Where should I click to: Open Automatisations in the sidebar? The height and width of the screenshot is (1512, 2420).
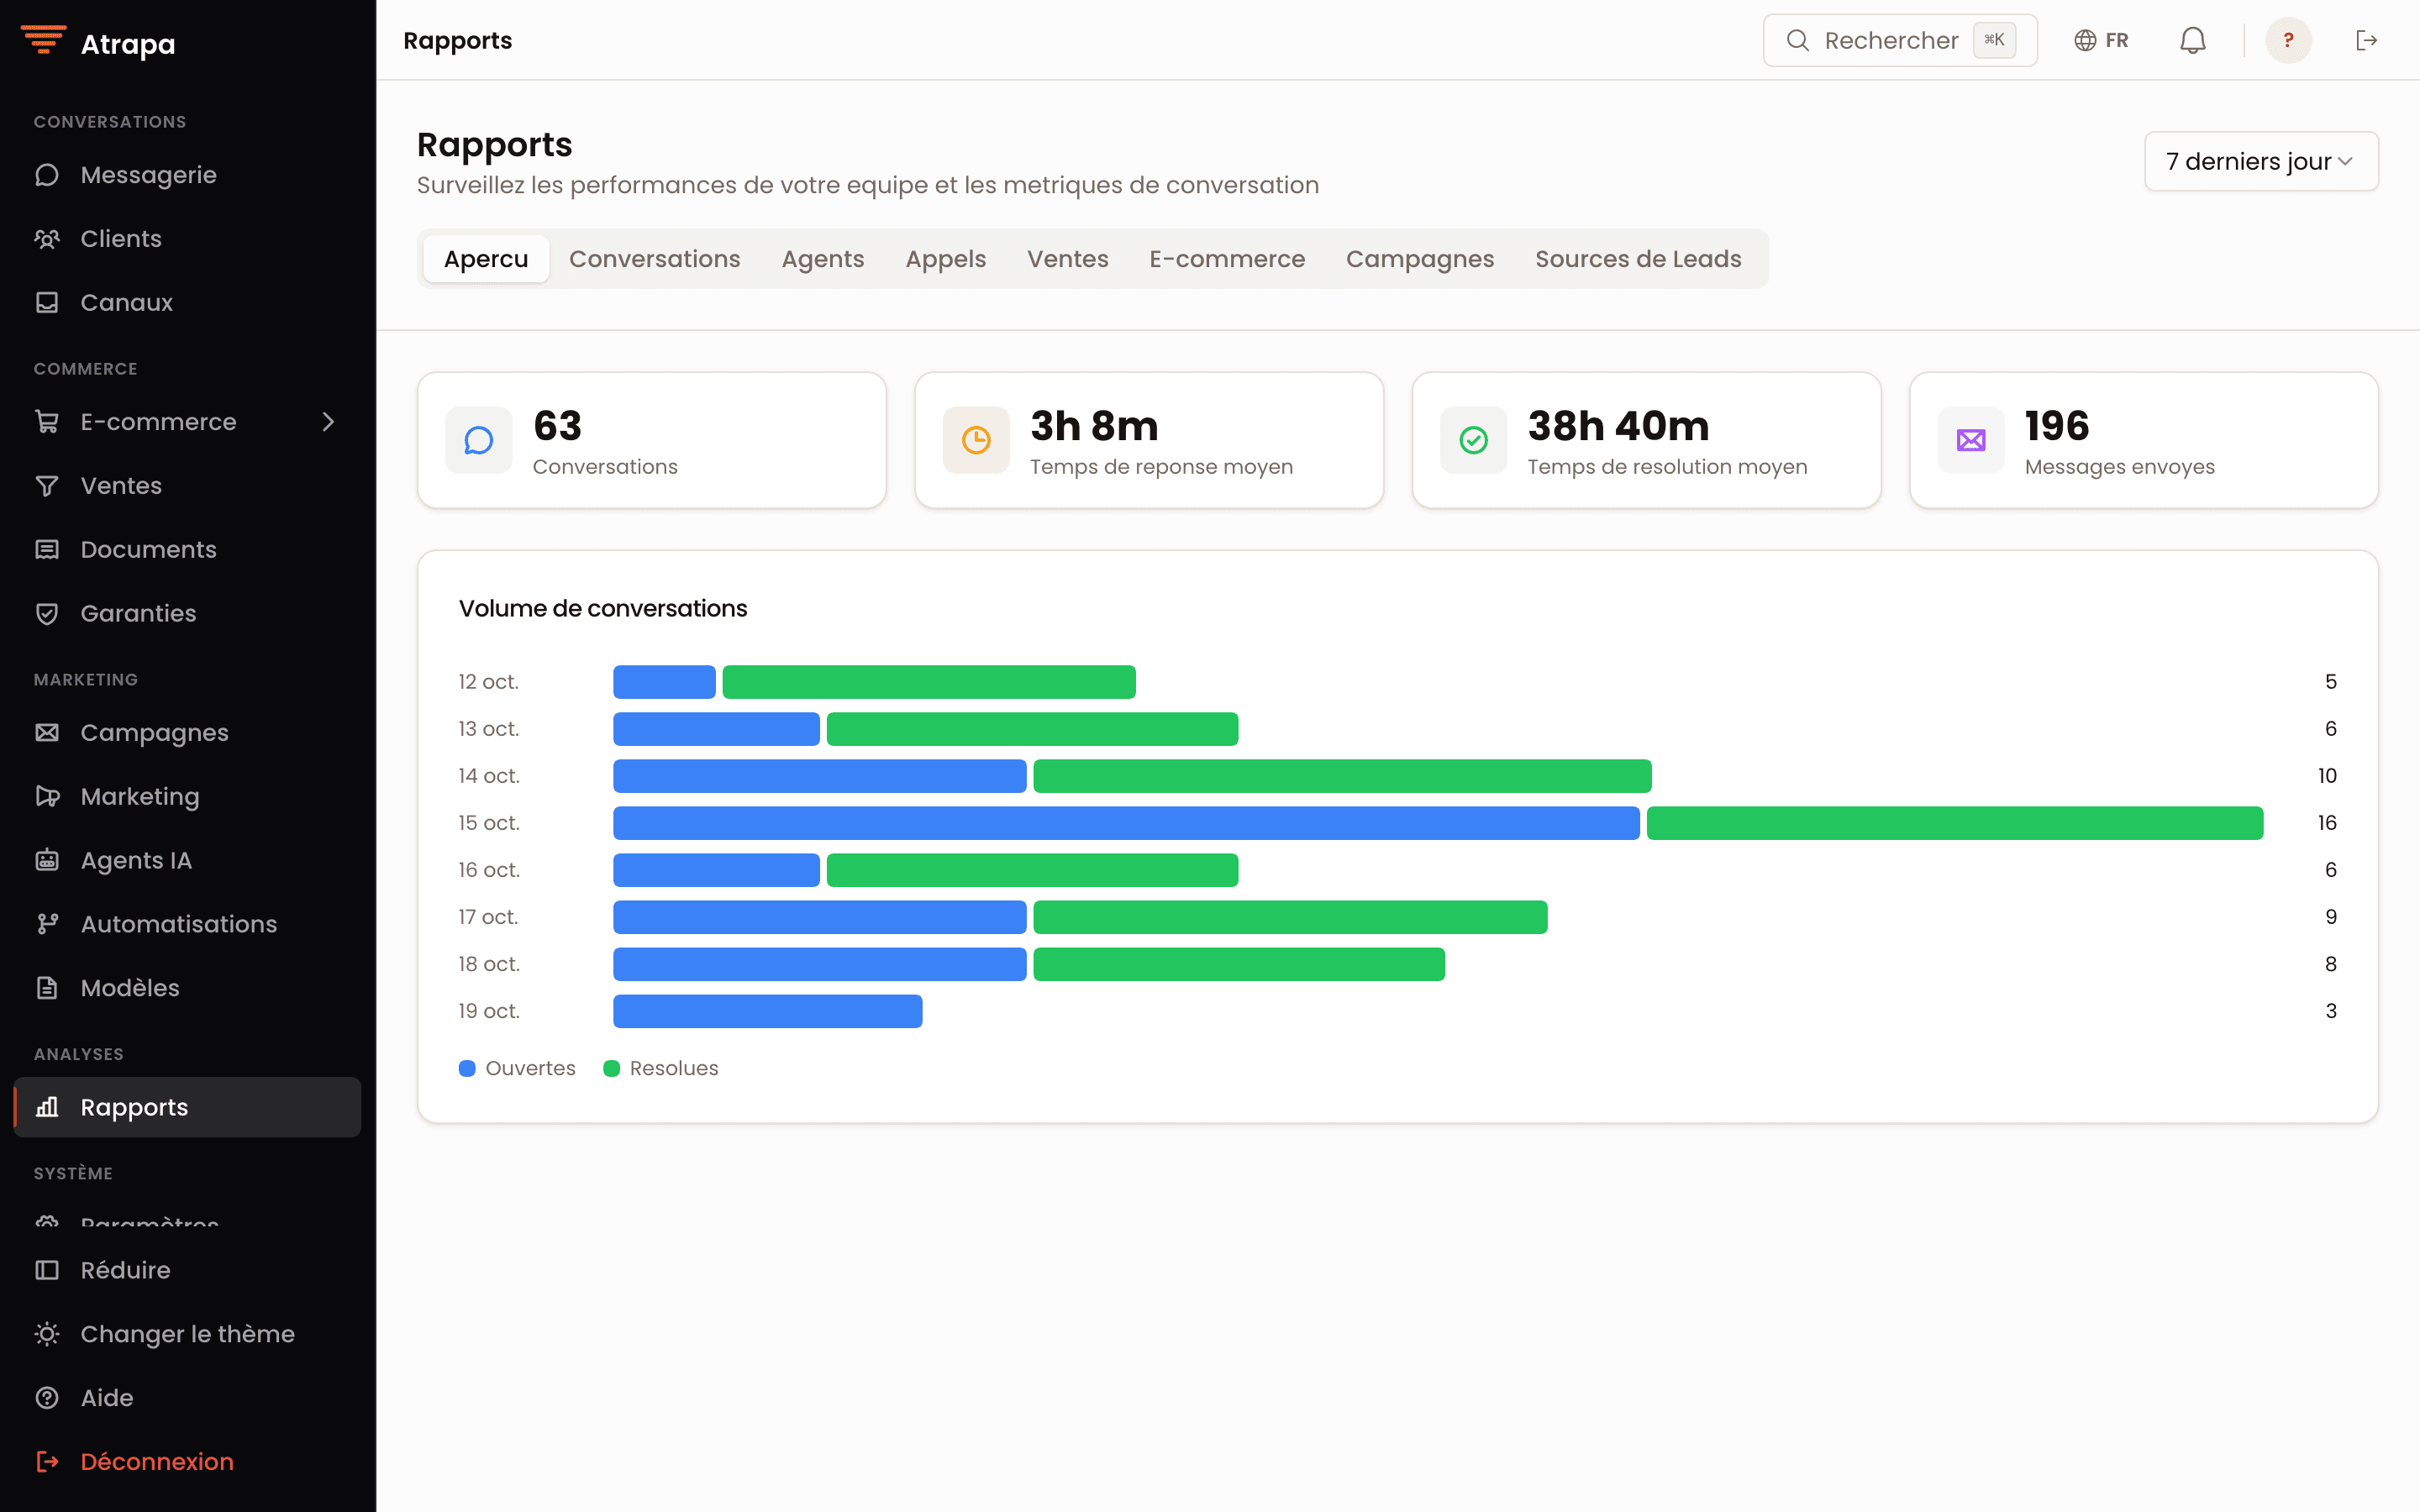point(187,924)
